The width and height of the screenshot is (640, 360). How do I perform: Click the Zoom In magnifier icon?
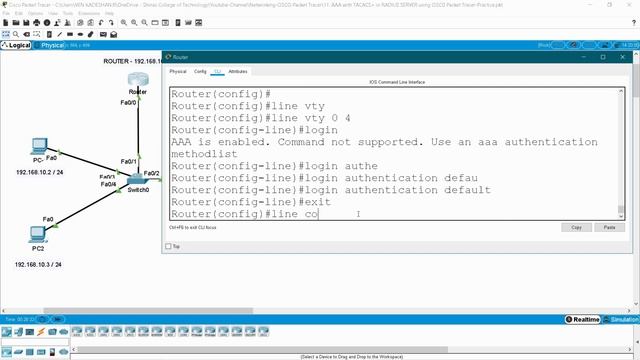point(124,23)
